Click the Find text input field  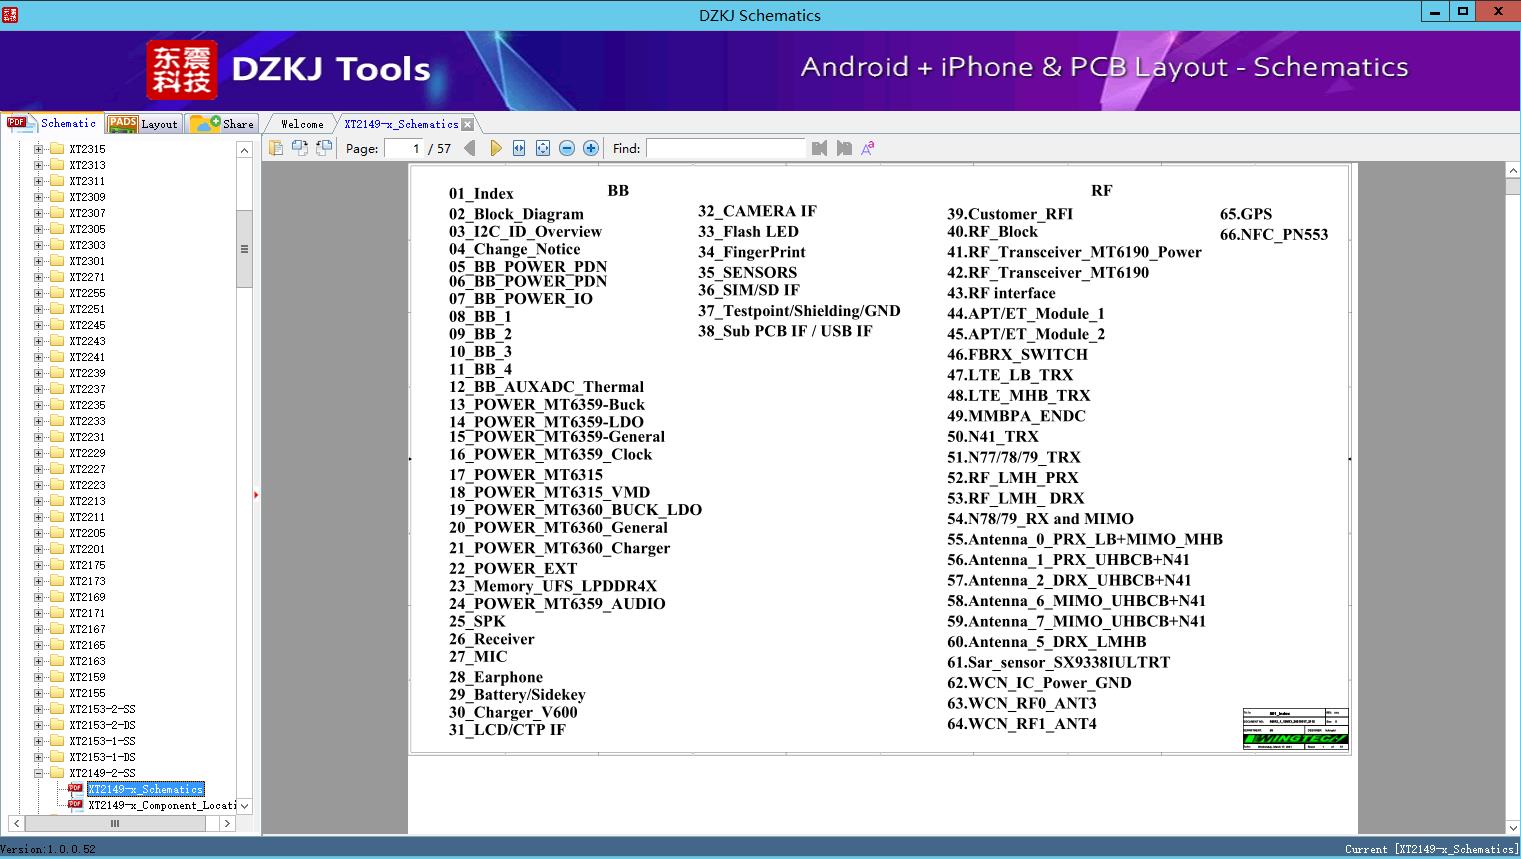(x=725, y=148)
